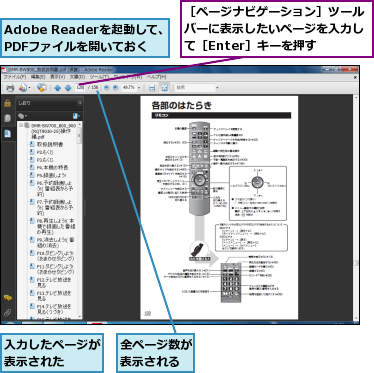
Task: Click the Create/Export PDF toolbar icon
Action: (x=23, y=88)
